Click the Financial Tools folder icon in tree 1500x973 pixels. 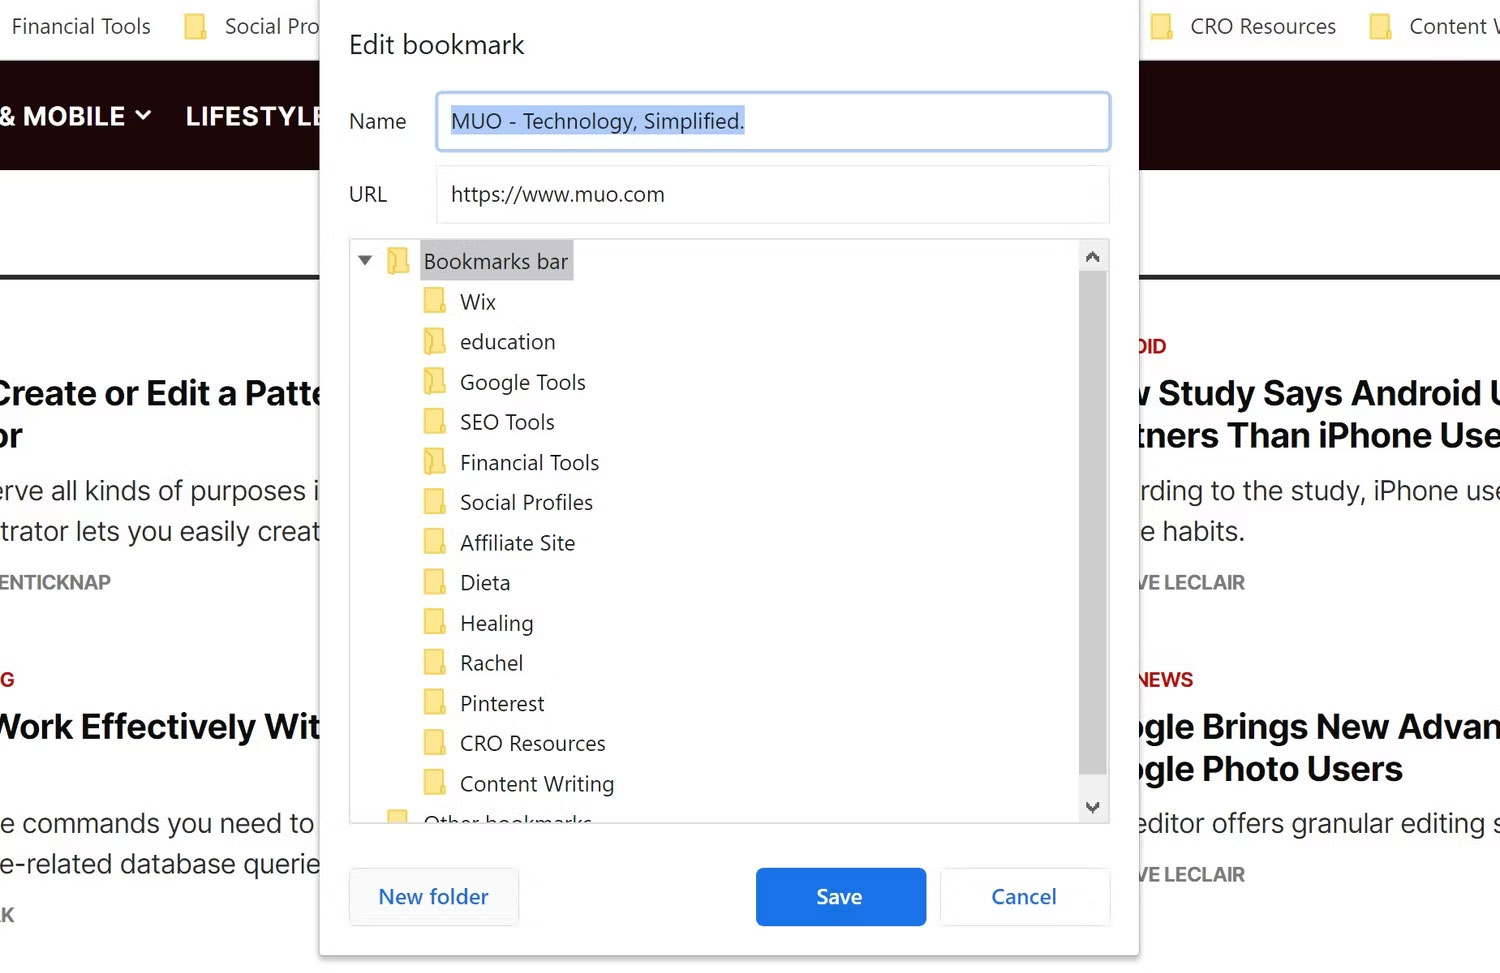434,461
